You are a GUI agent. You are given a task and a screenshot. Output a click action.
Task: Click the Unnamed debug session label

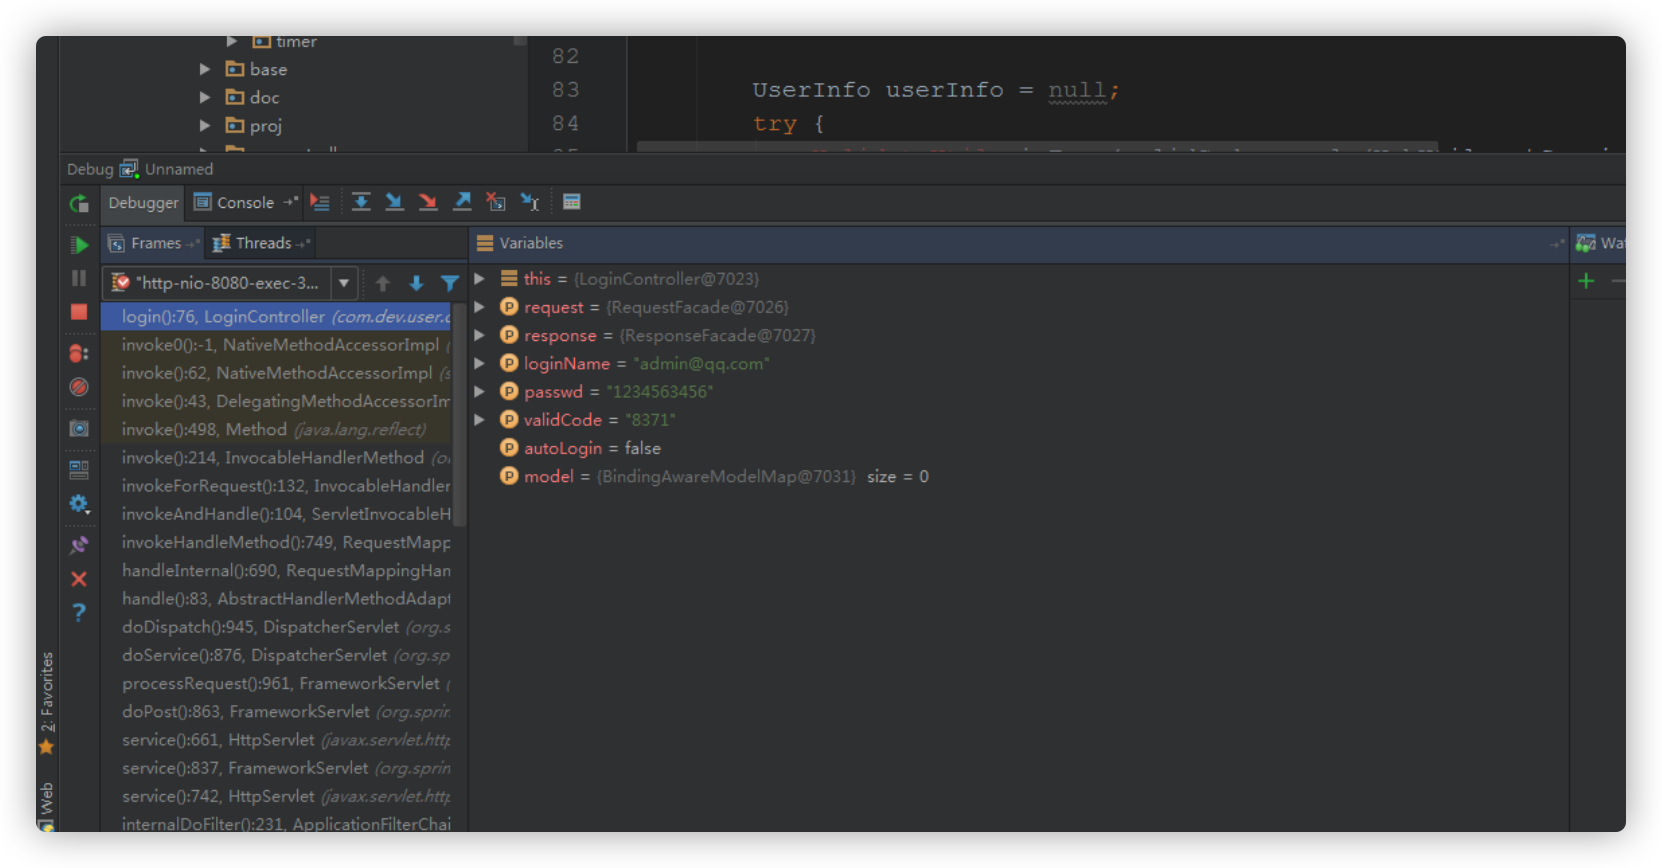pyautogui.click(x=178, y=169)
